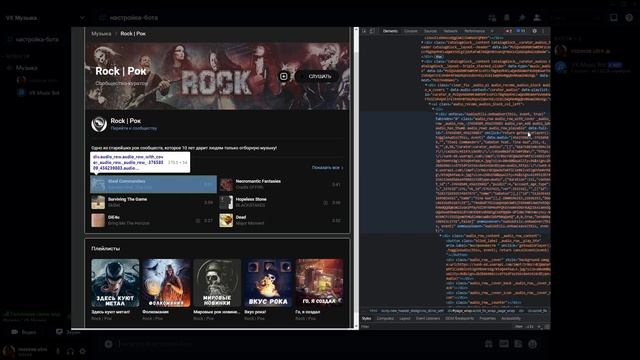Open the Здесь куют метал playlist cover
640x360 pixels.
115,283
